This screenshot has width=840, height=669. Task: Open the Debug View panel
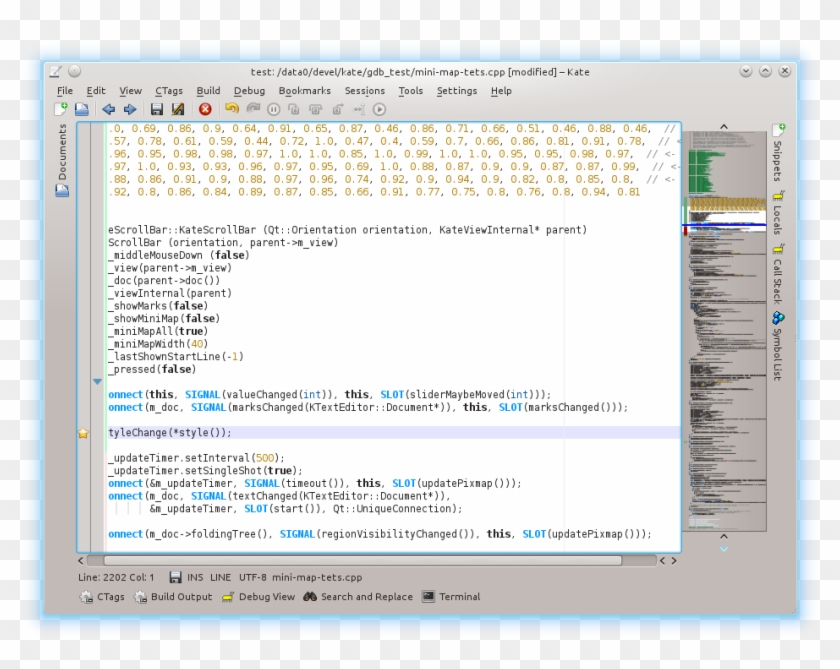[258, 597]
